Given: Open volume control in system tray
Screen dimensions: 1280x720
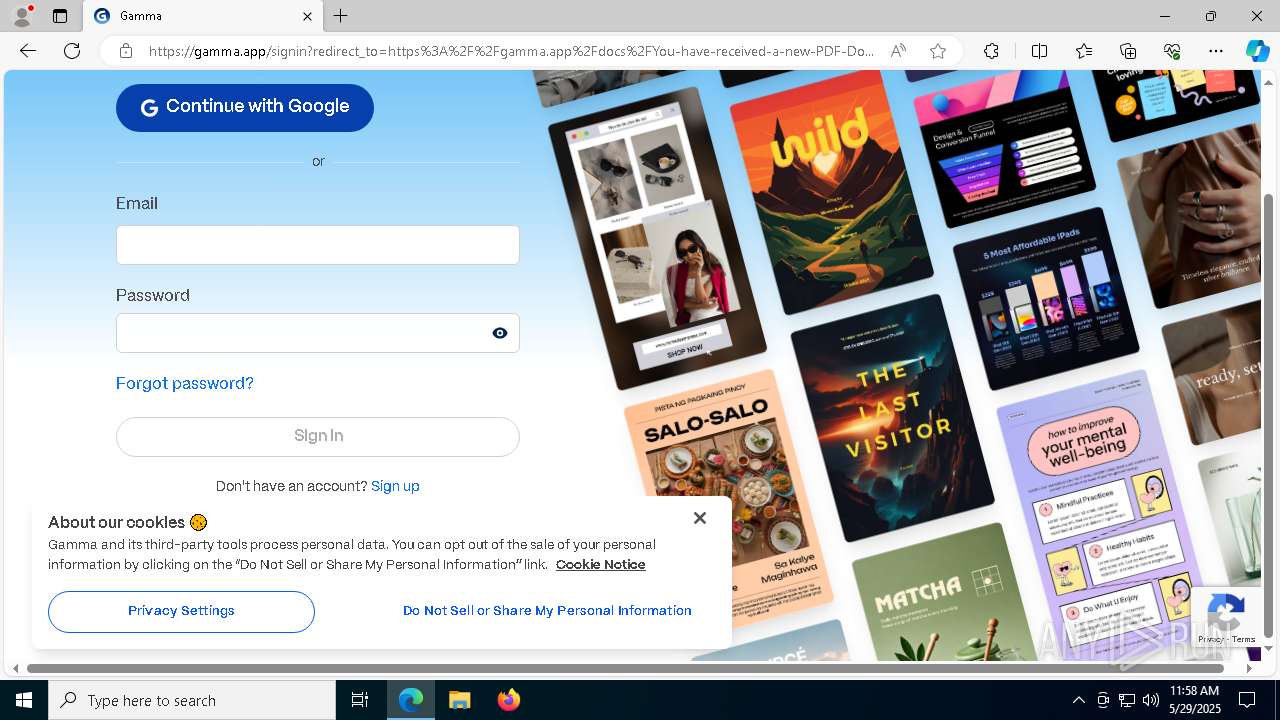Looking at the screenshot, I should coord(1151,700).
